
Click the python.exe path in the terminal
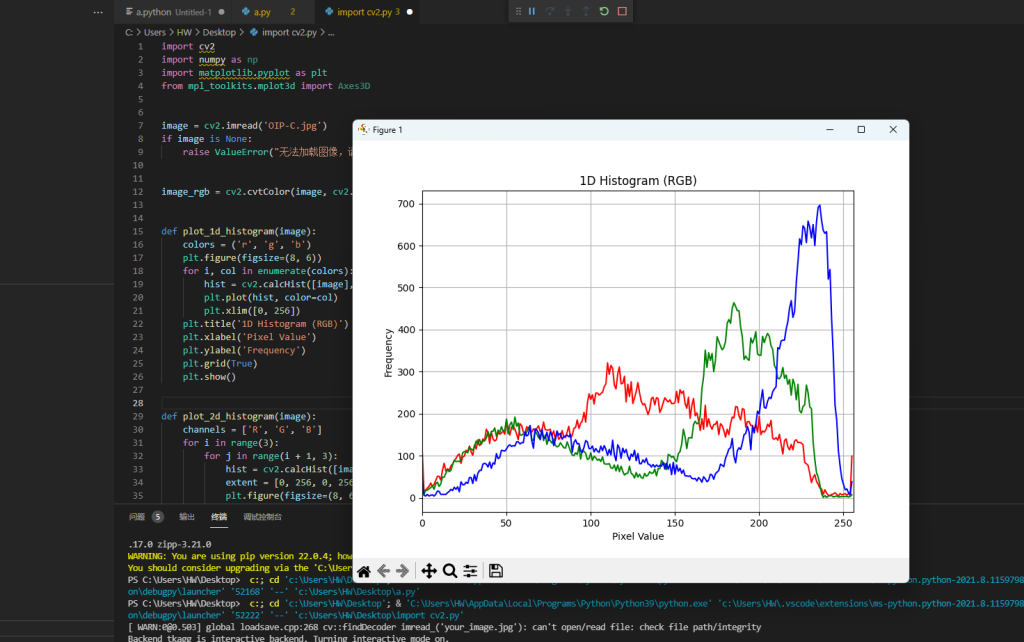pos(558,603)
